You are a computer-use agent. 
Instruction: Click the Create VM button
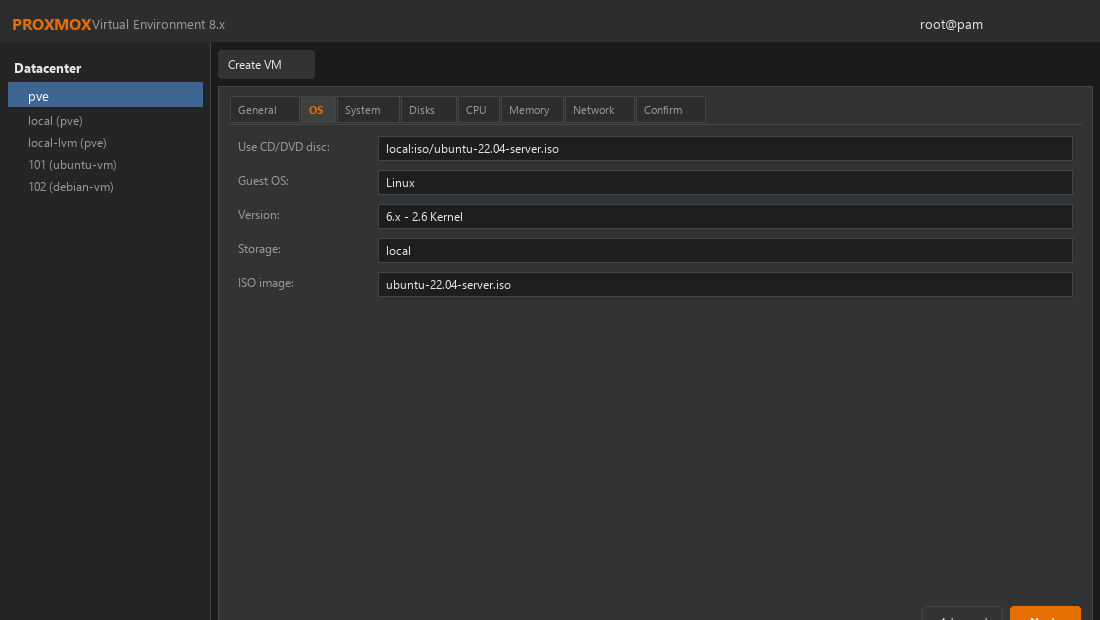coord(266,65)
